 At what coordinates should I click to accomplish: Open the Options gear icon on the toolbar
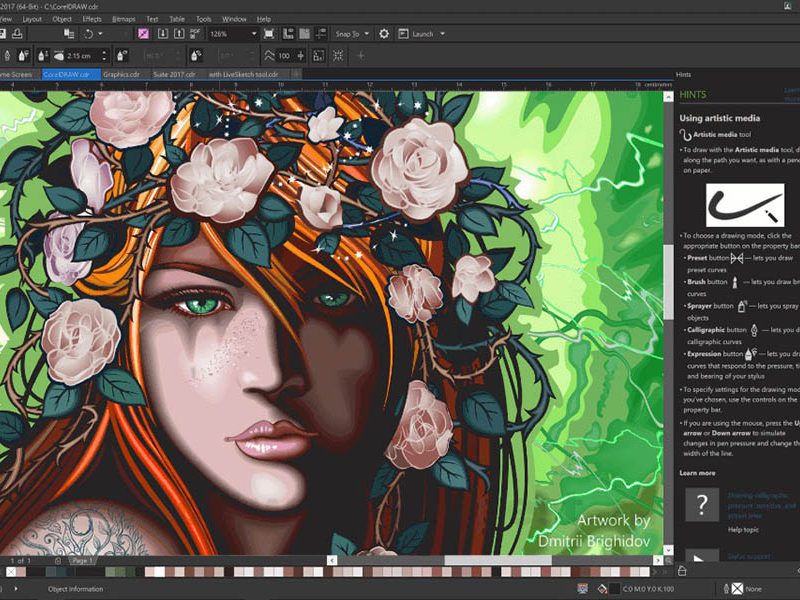point(382,33)
